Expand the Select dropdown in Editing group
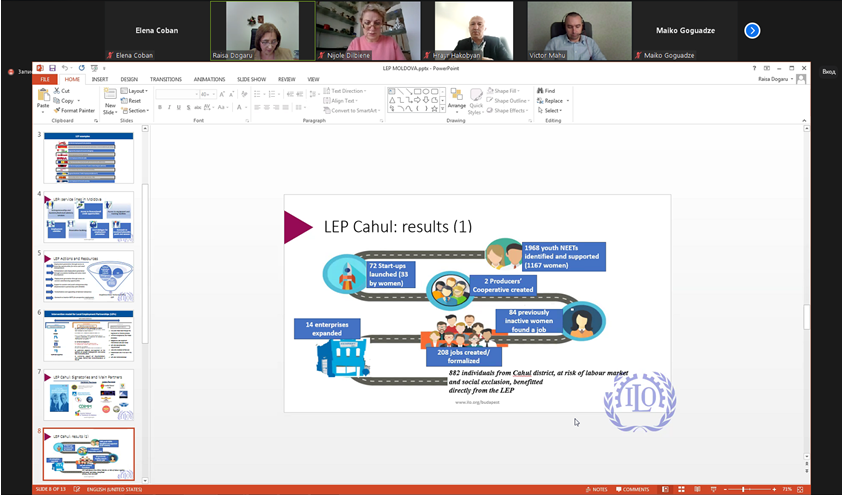 [552, 110]
